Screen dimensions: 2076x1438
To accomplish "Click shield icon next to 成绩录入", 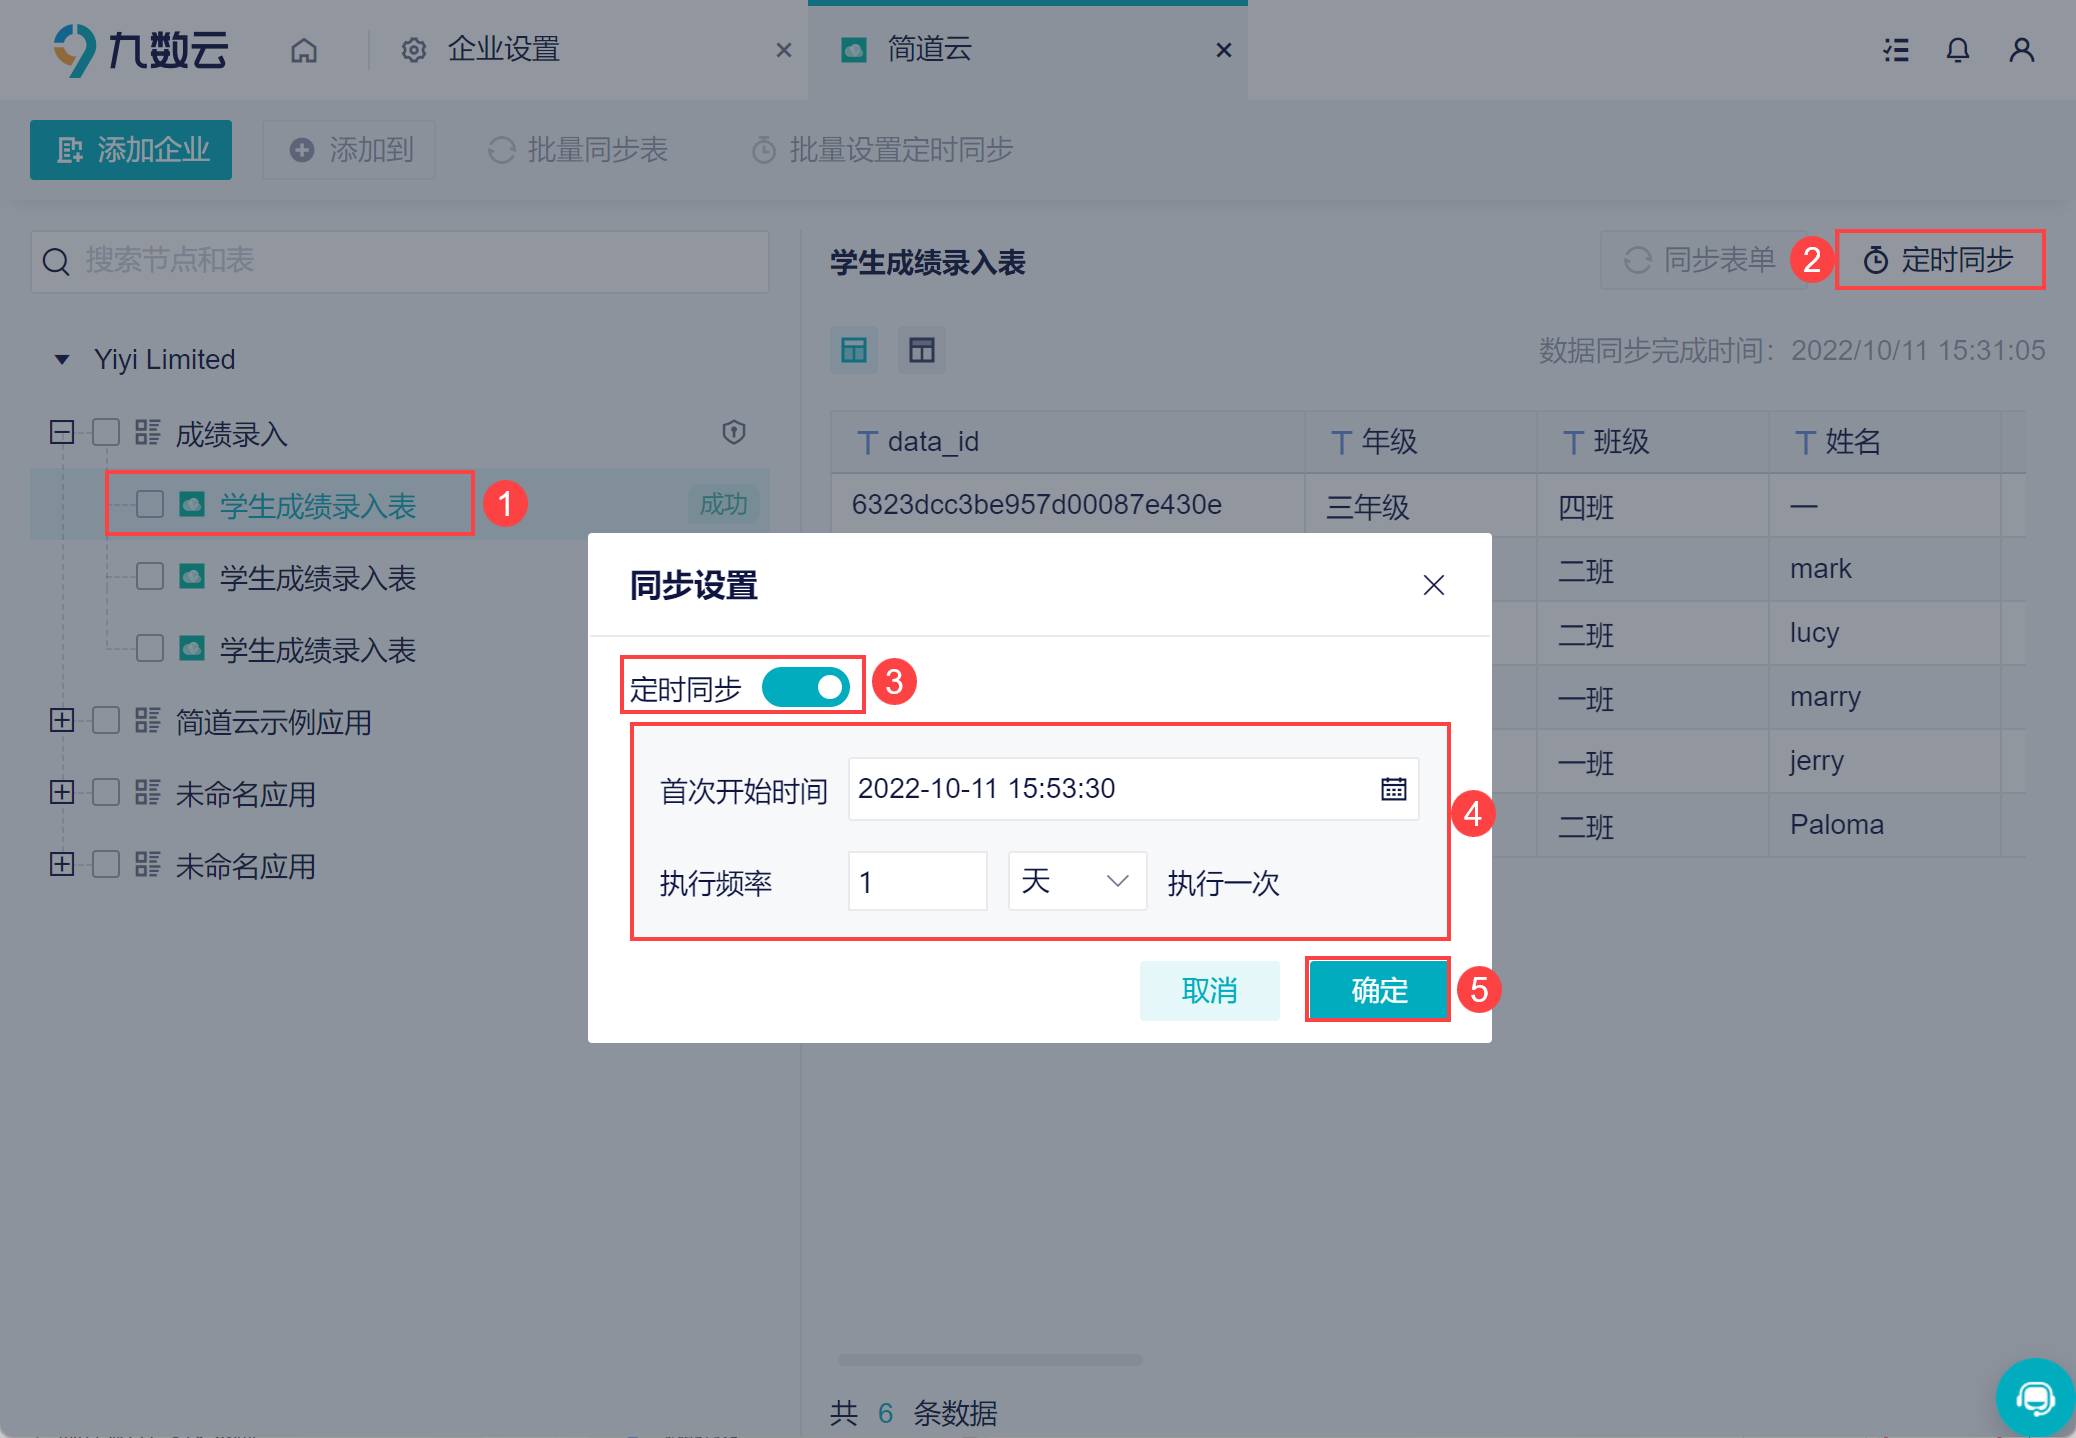I will pyautogui.click(x=734, y=432).
